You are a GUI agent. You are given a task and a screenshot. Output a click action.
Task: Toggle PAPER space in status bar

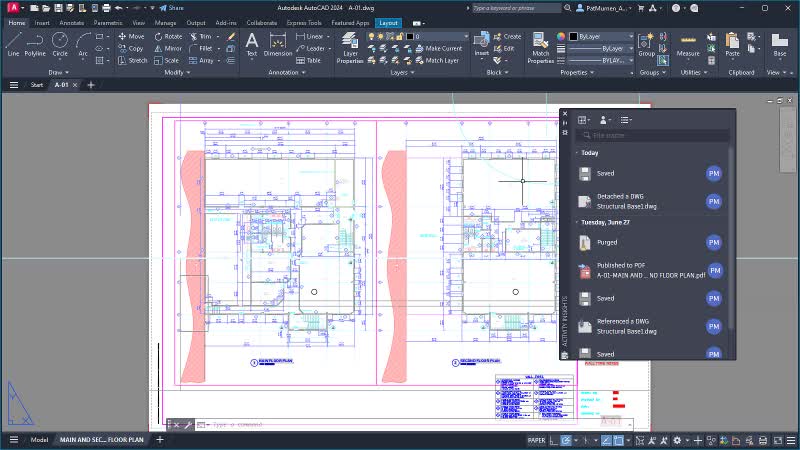(536, 440)
